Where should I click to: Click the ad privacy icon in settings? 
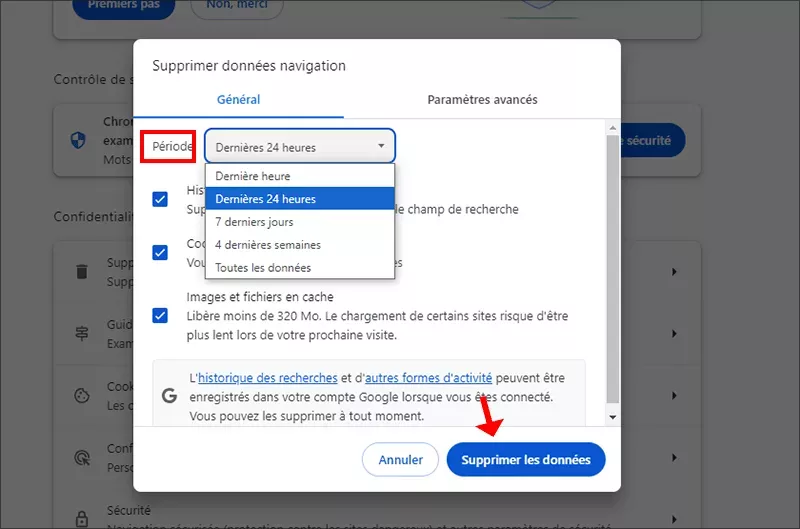(82, 458)
